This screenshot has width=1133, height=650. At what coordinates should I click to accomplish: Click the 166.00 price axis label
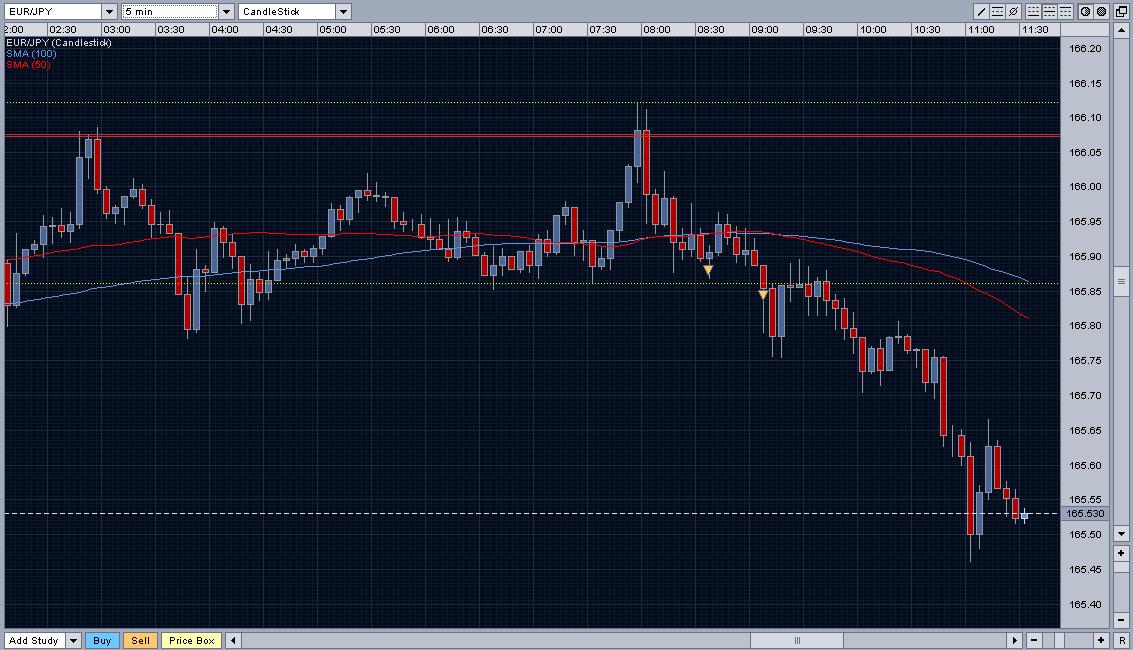tap(1085, 186)
